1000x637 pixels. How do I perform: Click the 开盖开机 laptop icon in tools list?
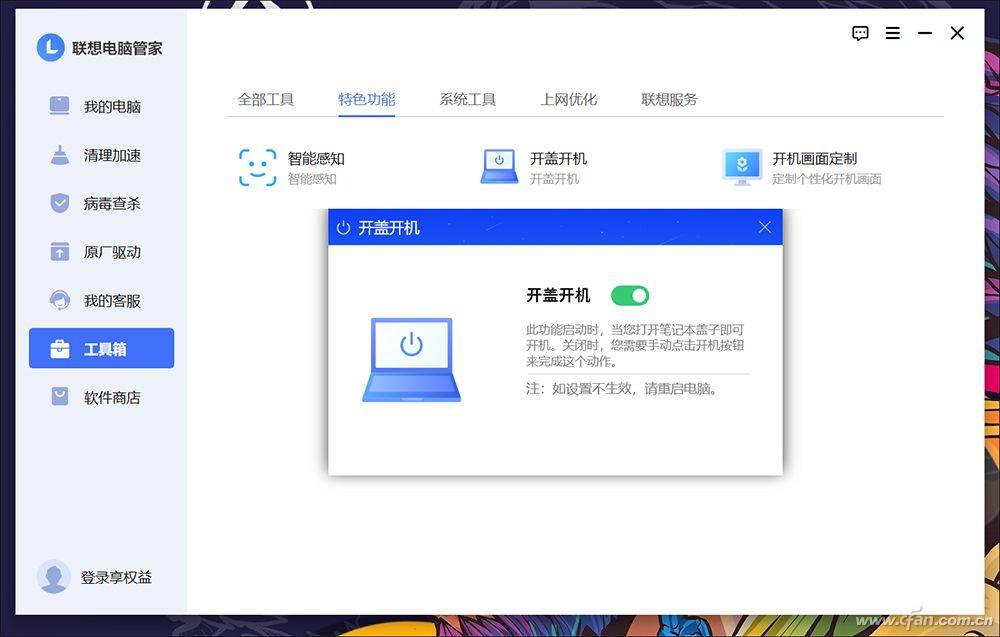coord(499,167)
